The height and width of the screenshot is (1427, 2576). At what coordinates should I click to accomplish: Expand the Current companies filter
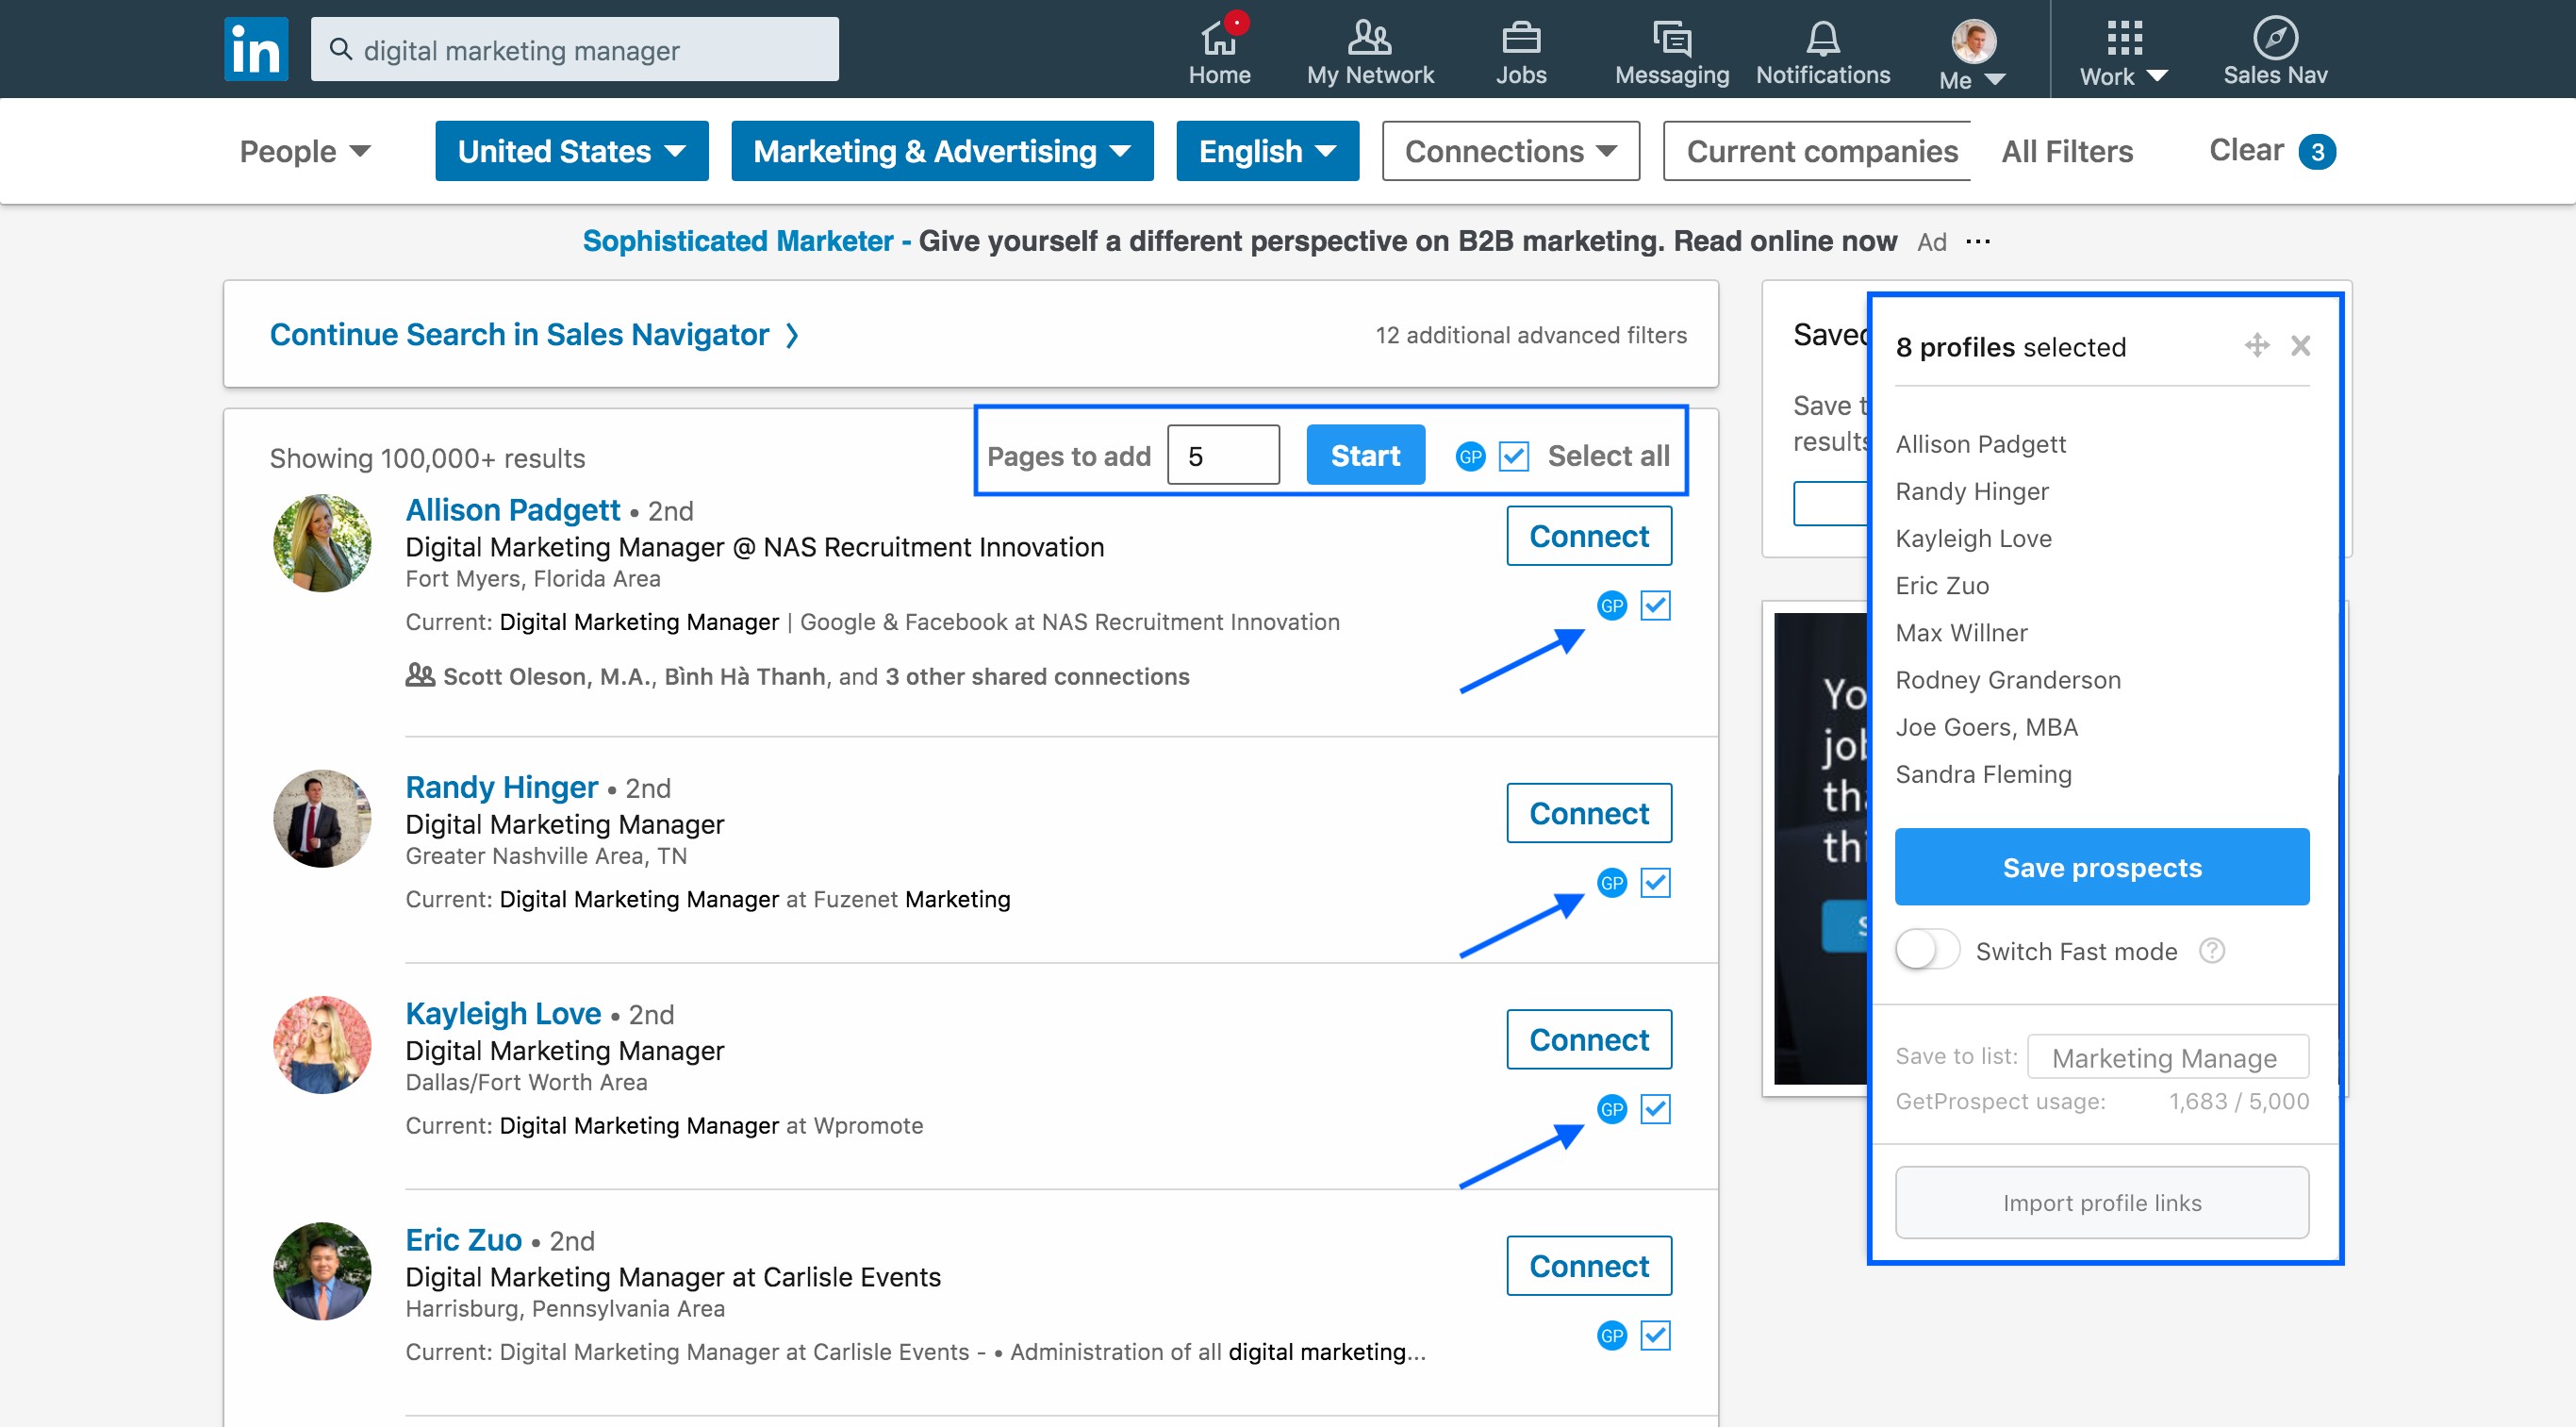(x=1817, y=151)
